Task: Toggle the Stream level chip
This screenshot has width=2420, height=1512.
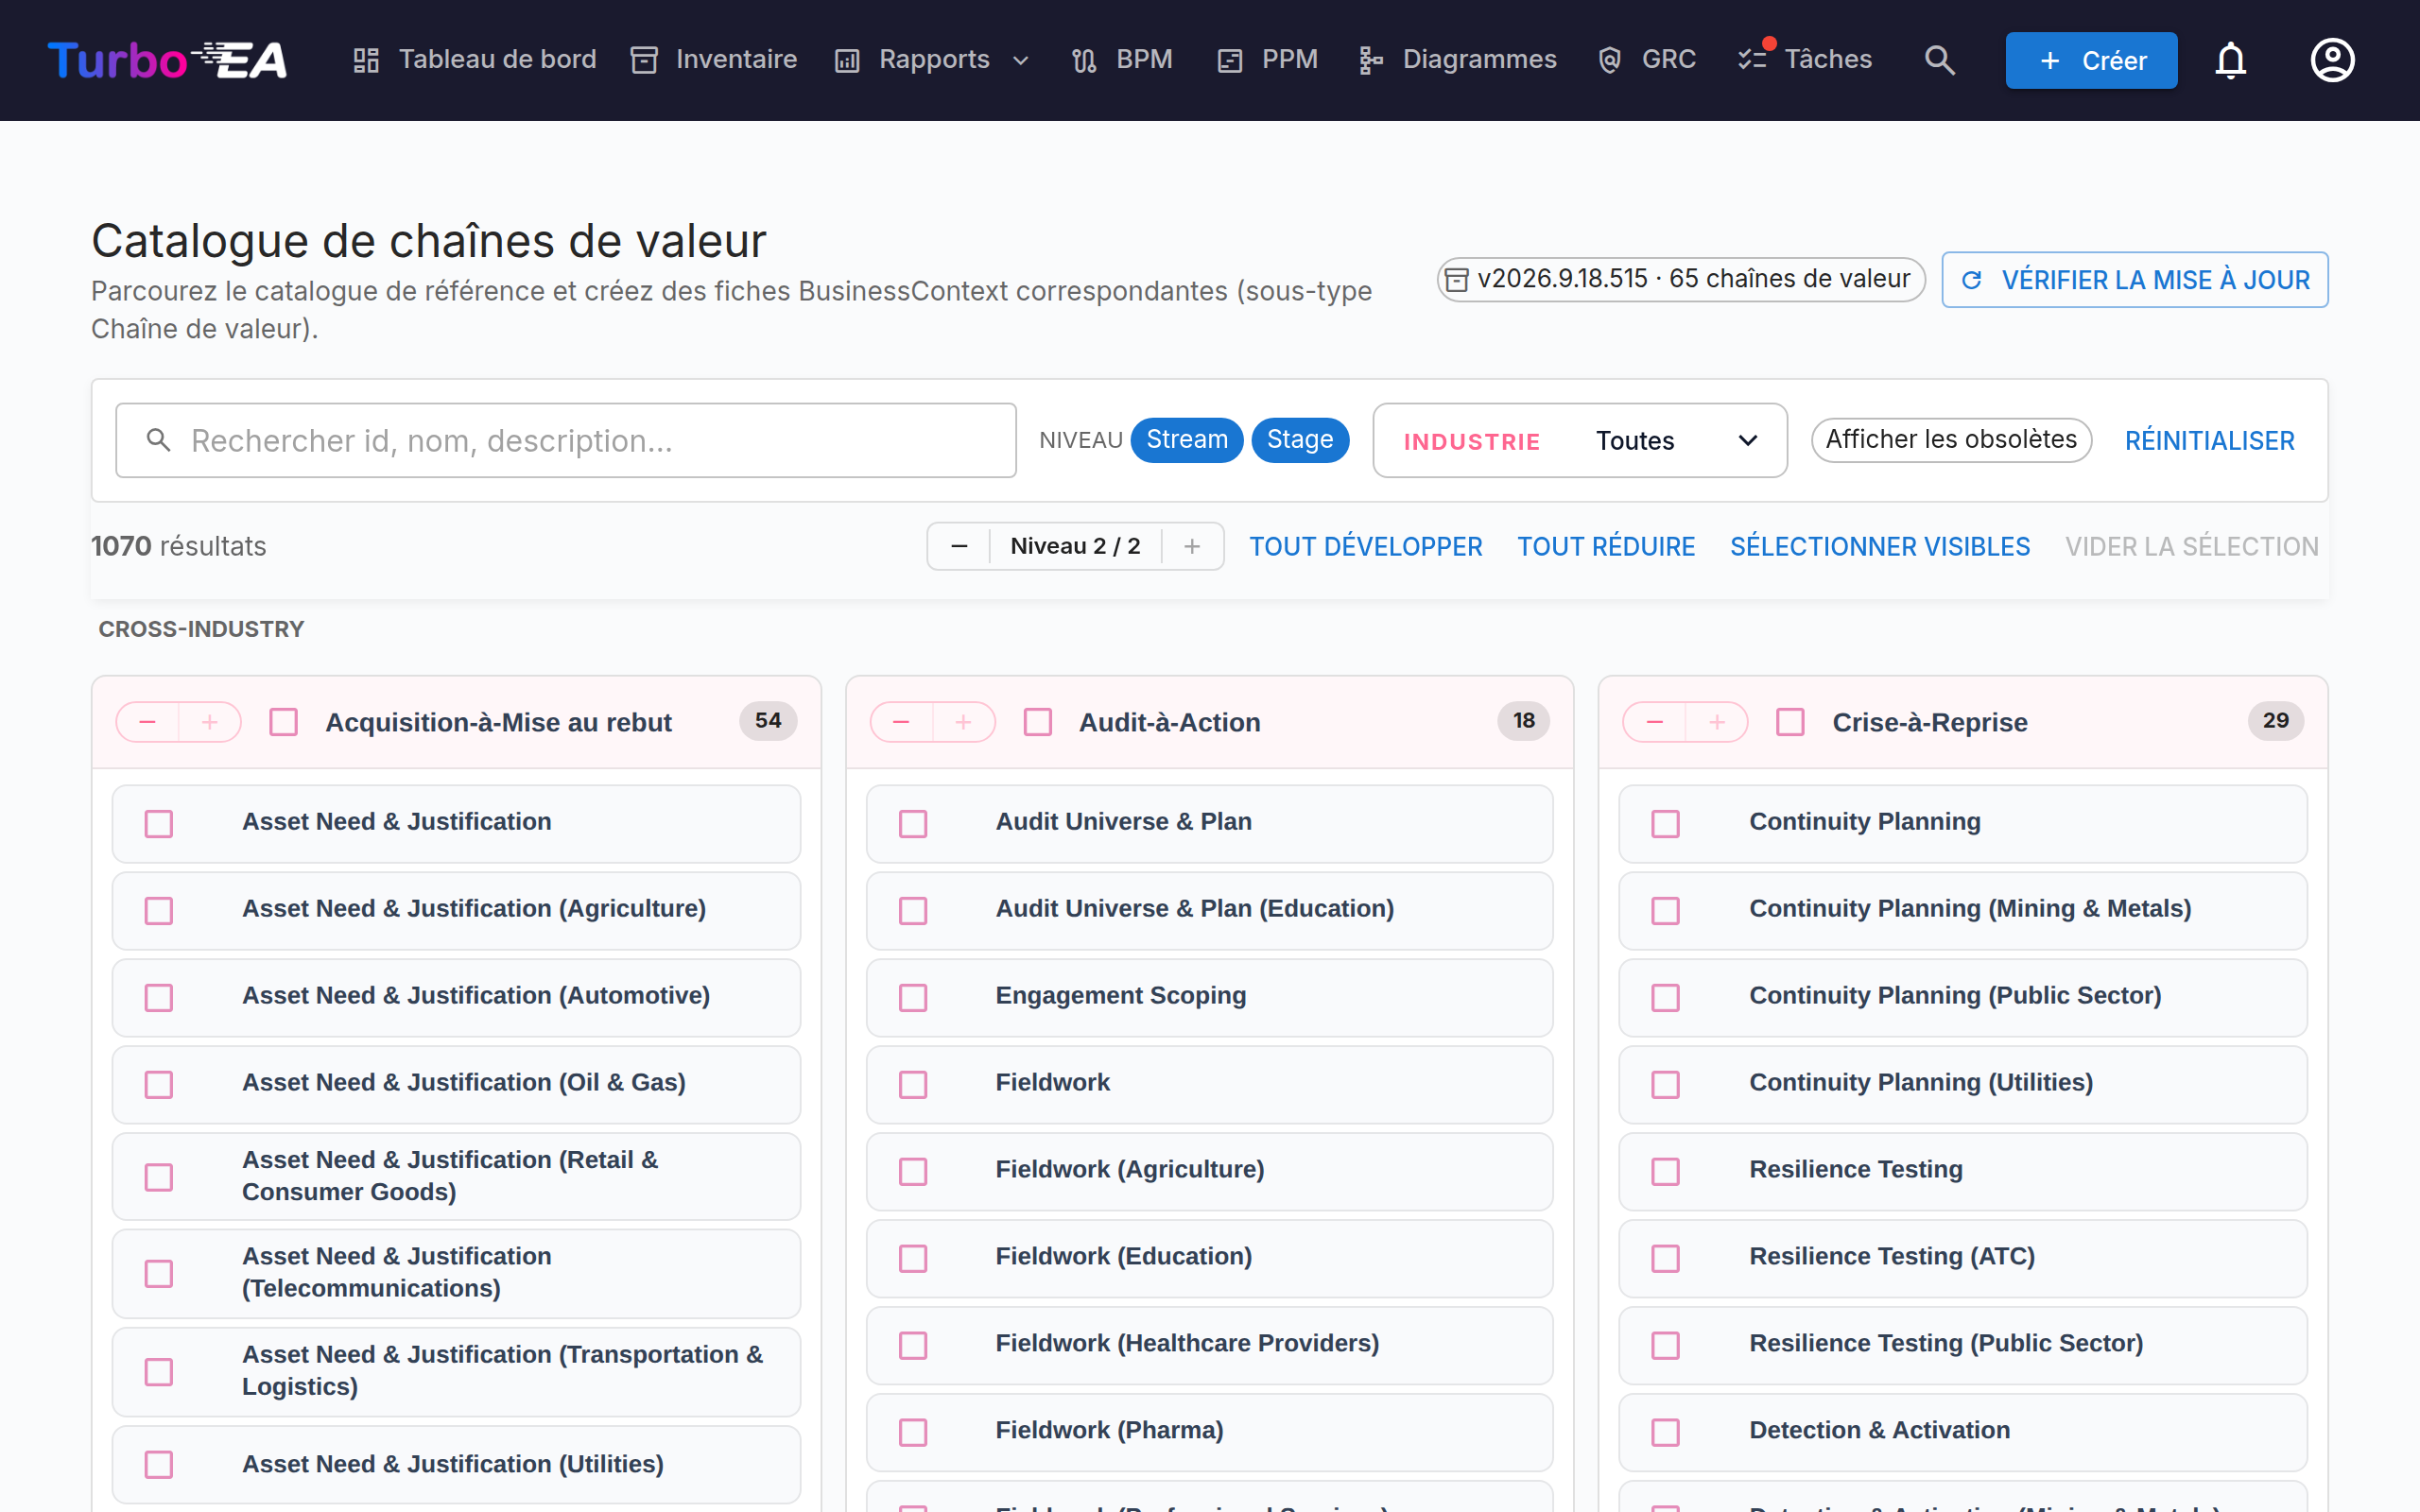Action: 1186,440
